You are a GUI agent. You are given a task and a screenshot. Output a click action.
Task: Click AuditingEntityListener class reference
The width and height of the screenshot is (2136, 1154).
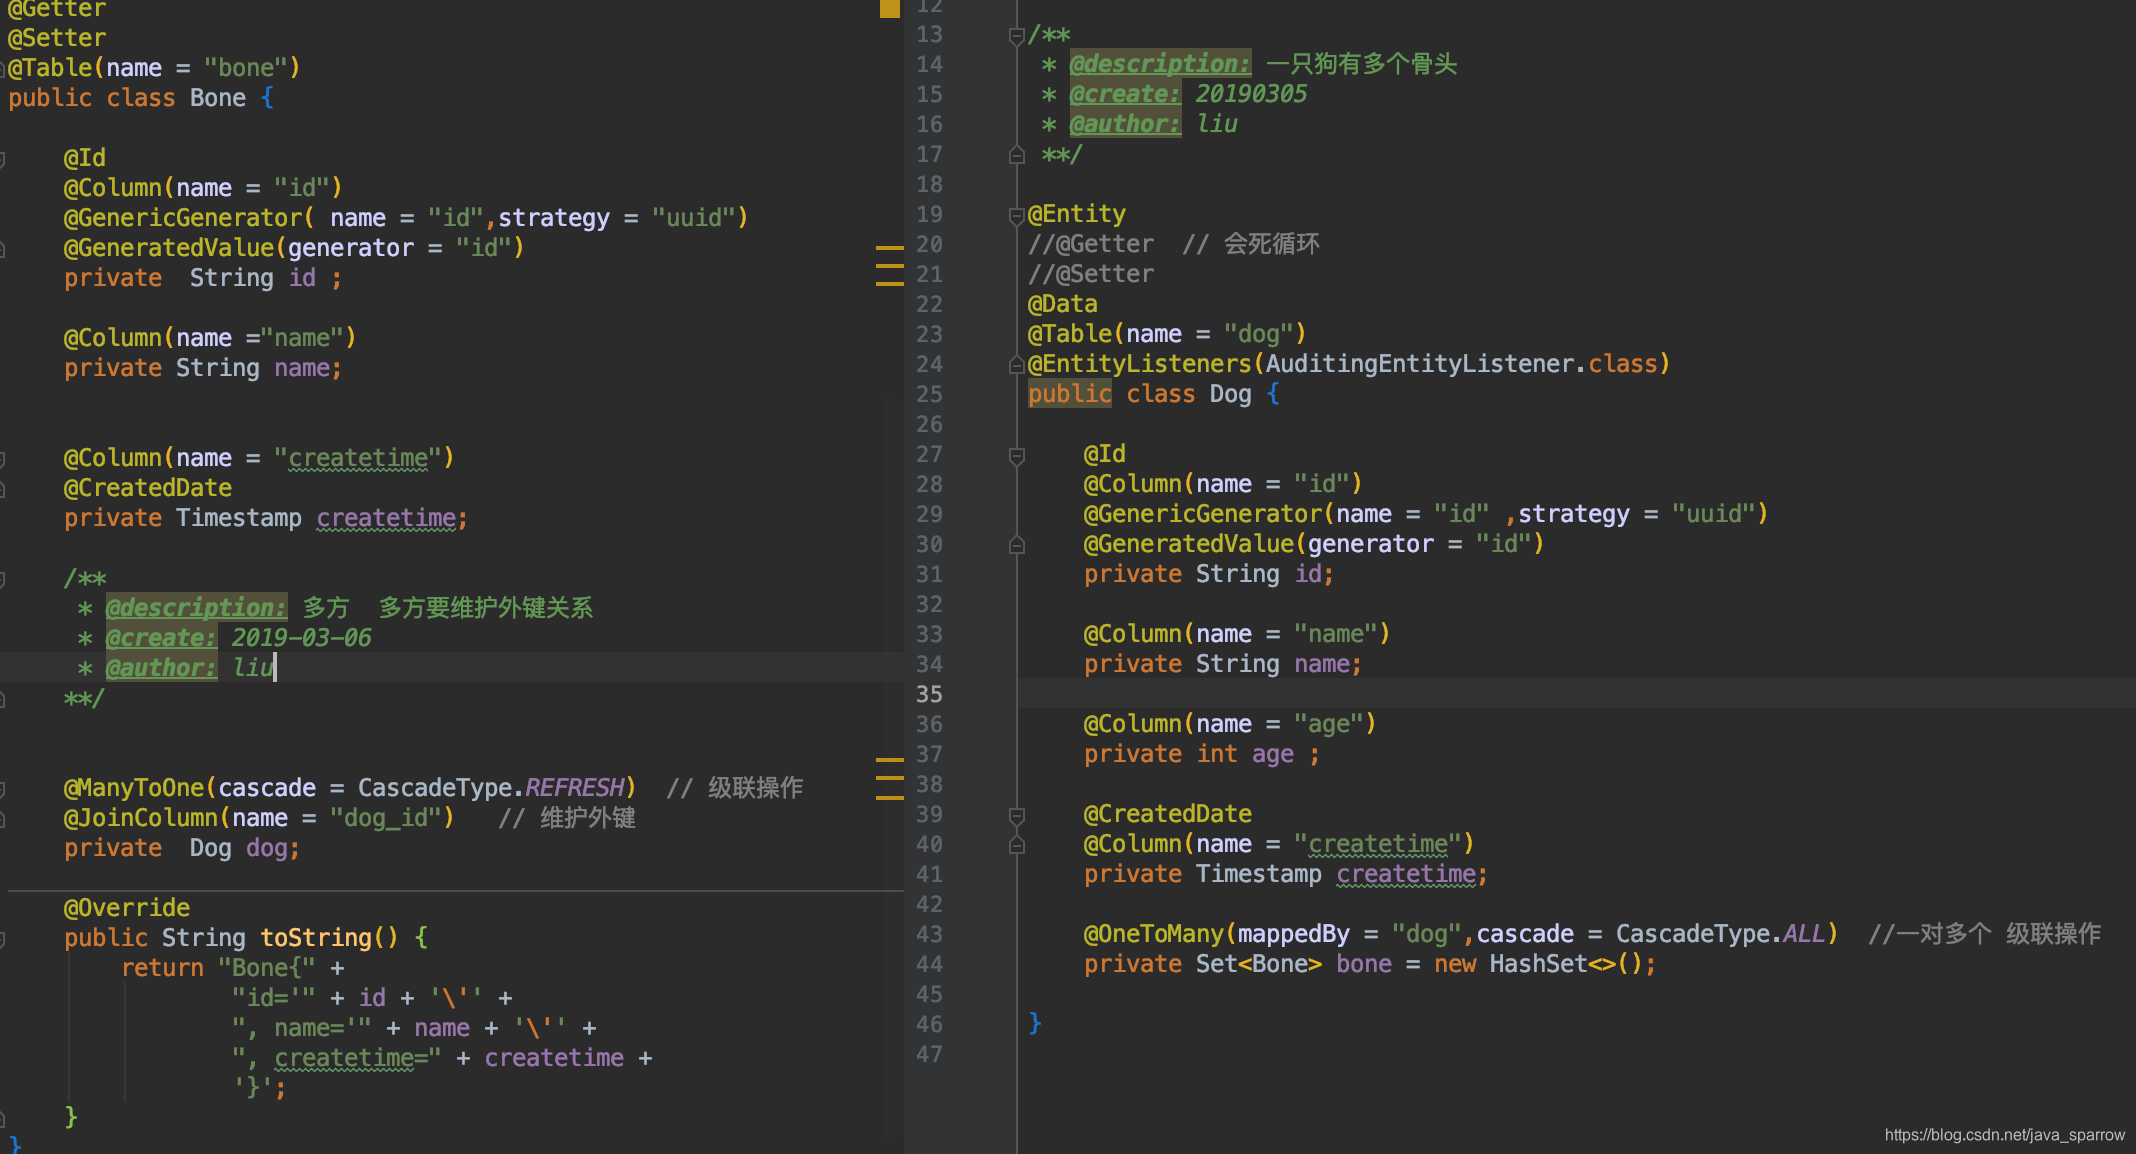click(x=1419, y=364)
